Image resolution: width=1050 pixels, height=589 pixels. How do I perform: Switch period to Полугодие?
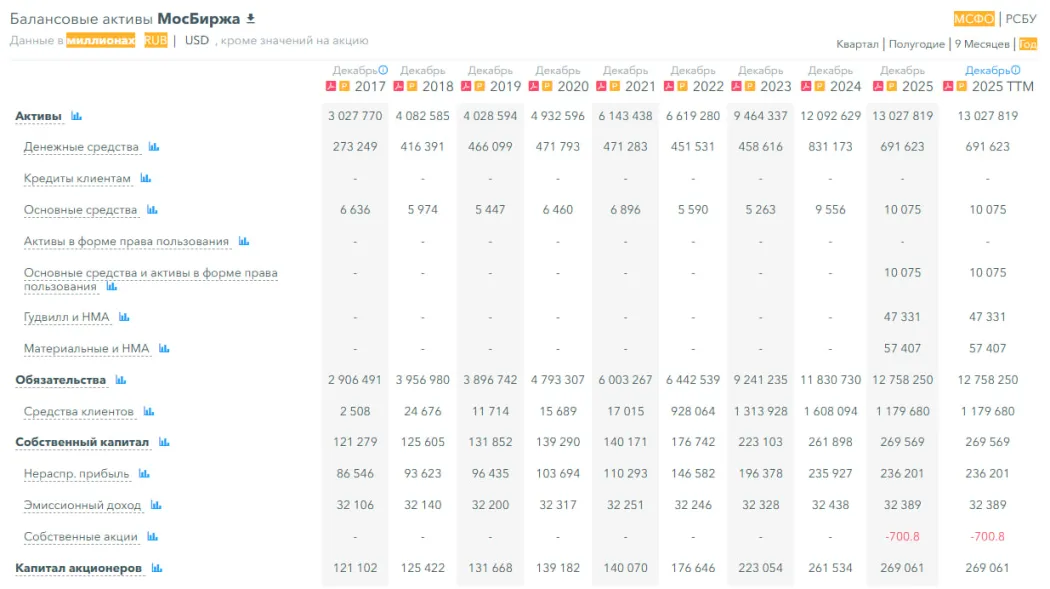(x=916, y=44)
